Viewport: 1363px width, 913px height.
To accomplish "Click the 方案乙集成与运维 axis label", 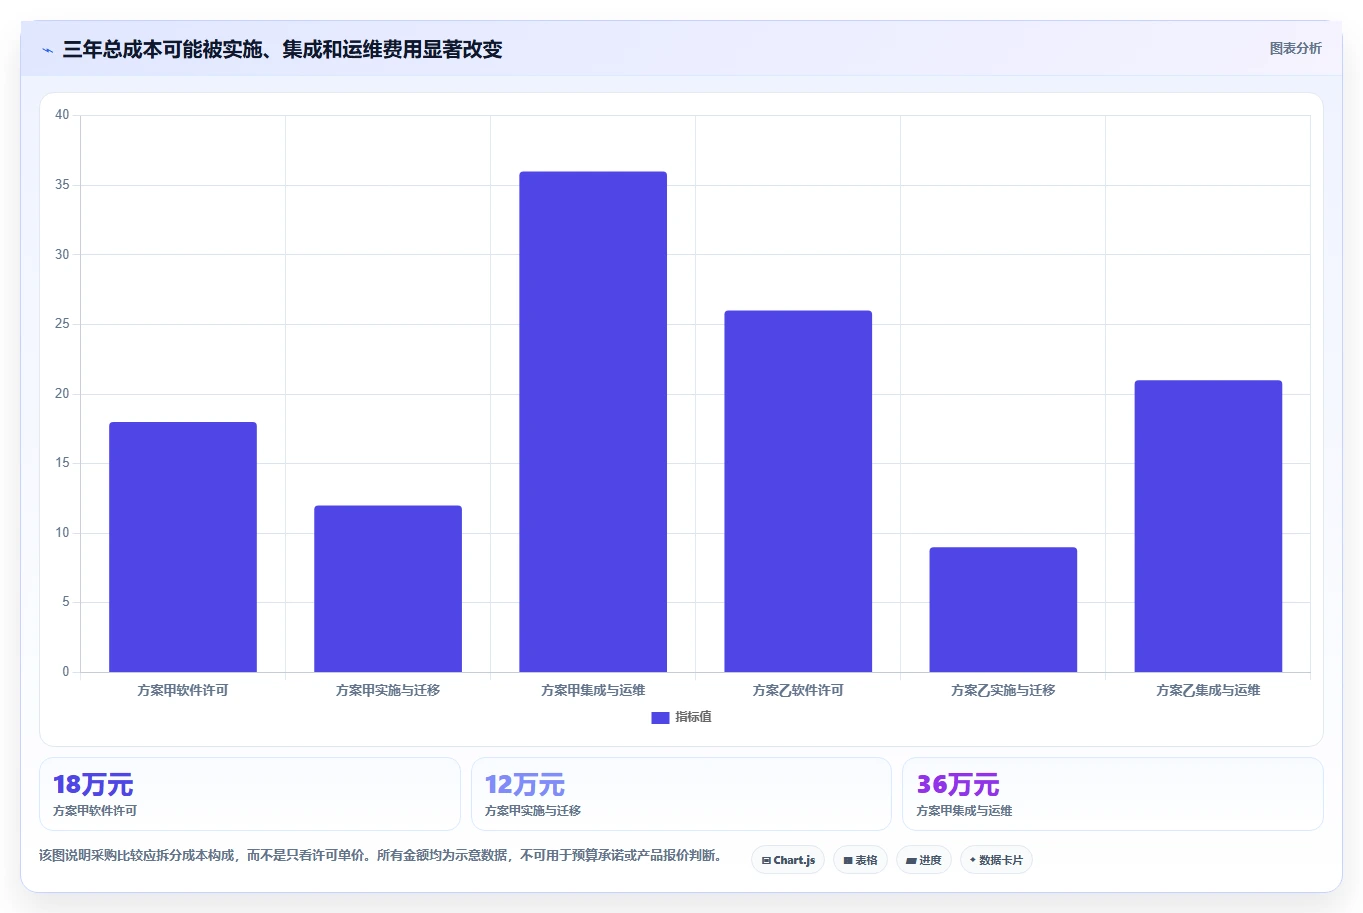I will pyautogui.click(x=1208, y=690).
